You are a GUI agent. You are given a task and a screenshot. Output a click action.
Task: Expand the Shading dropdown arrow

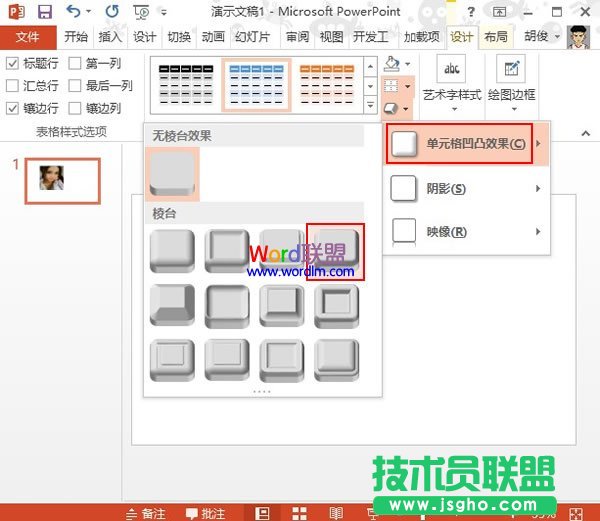(x=408, y=64)
